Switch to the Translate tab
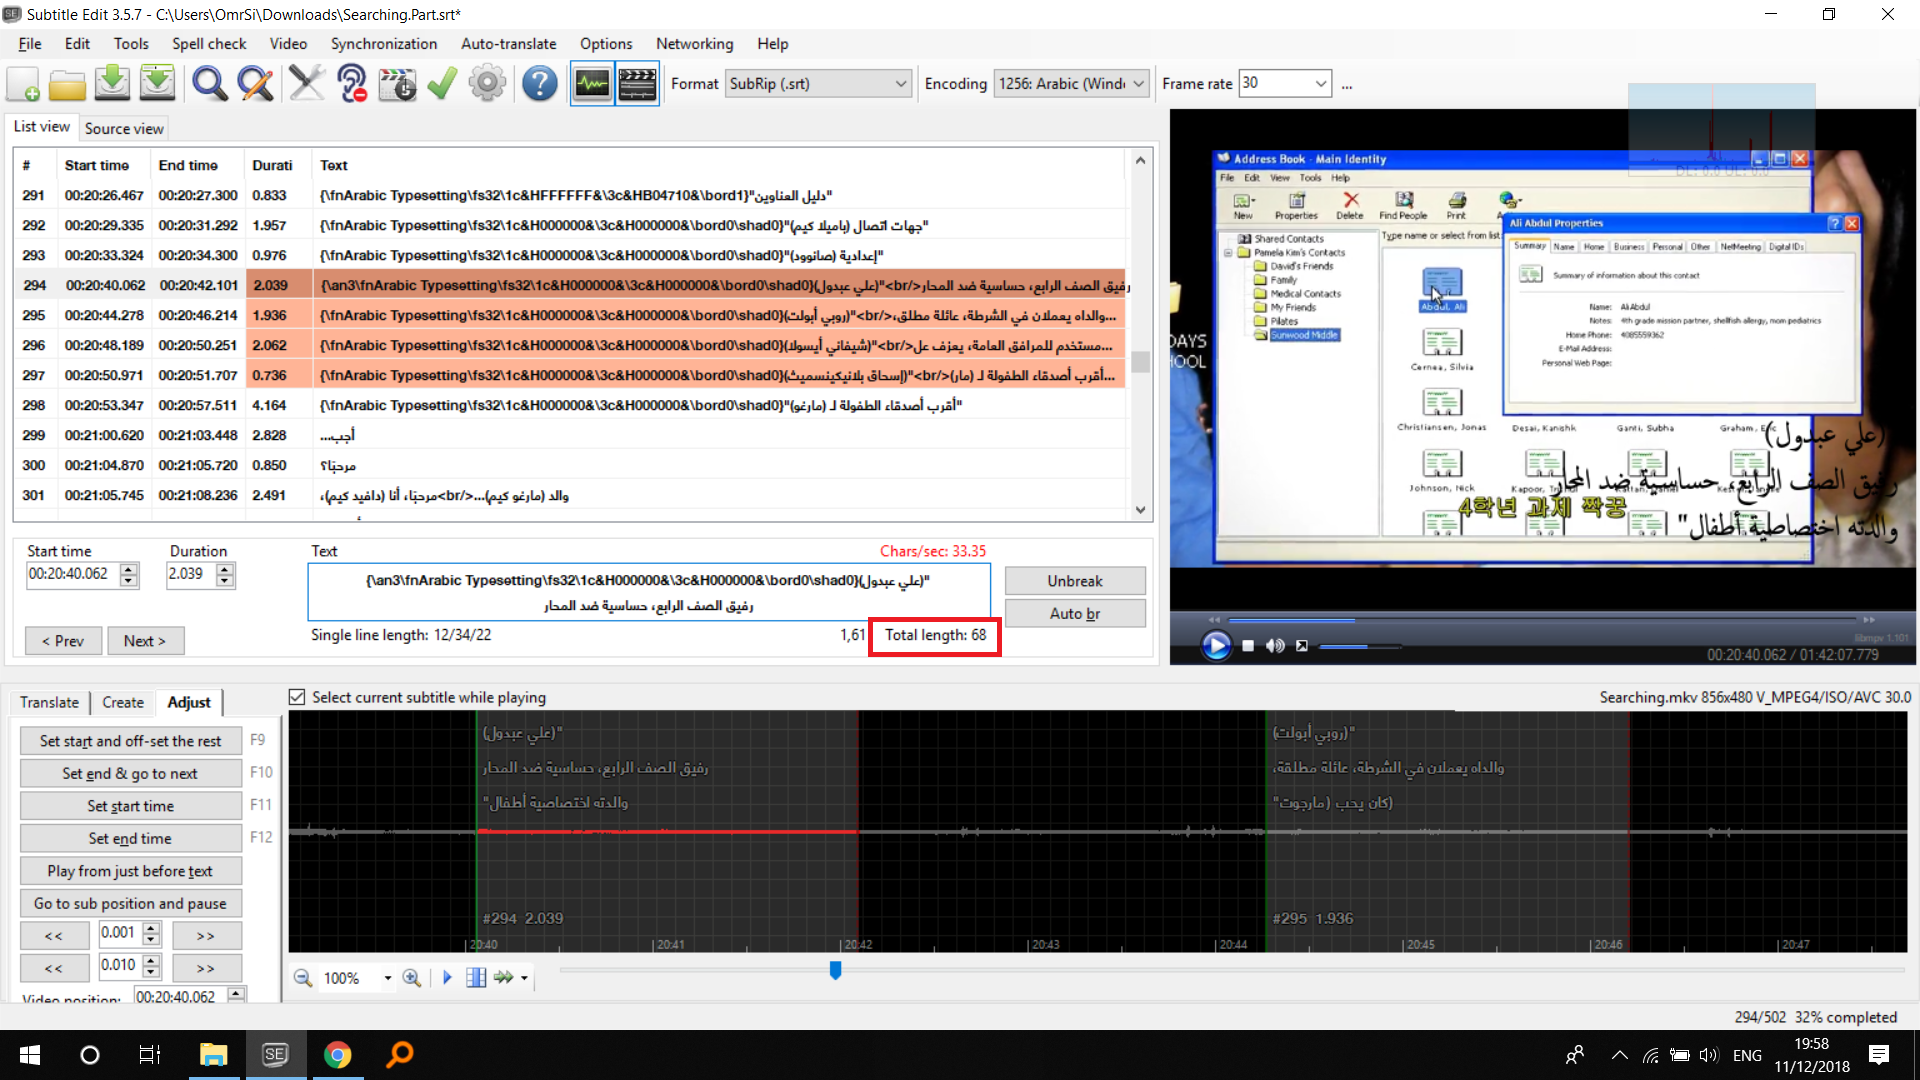 49,702
